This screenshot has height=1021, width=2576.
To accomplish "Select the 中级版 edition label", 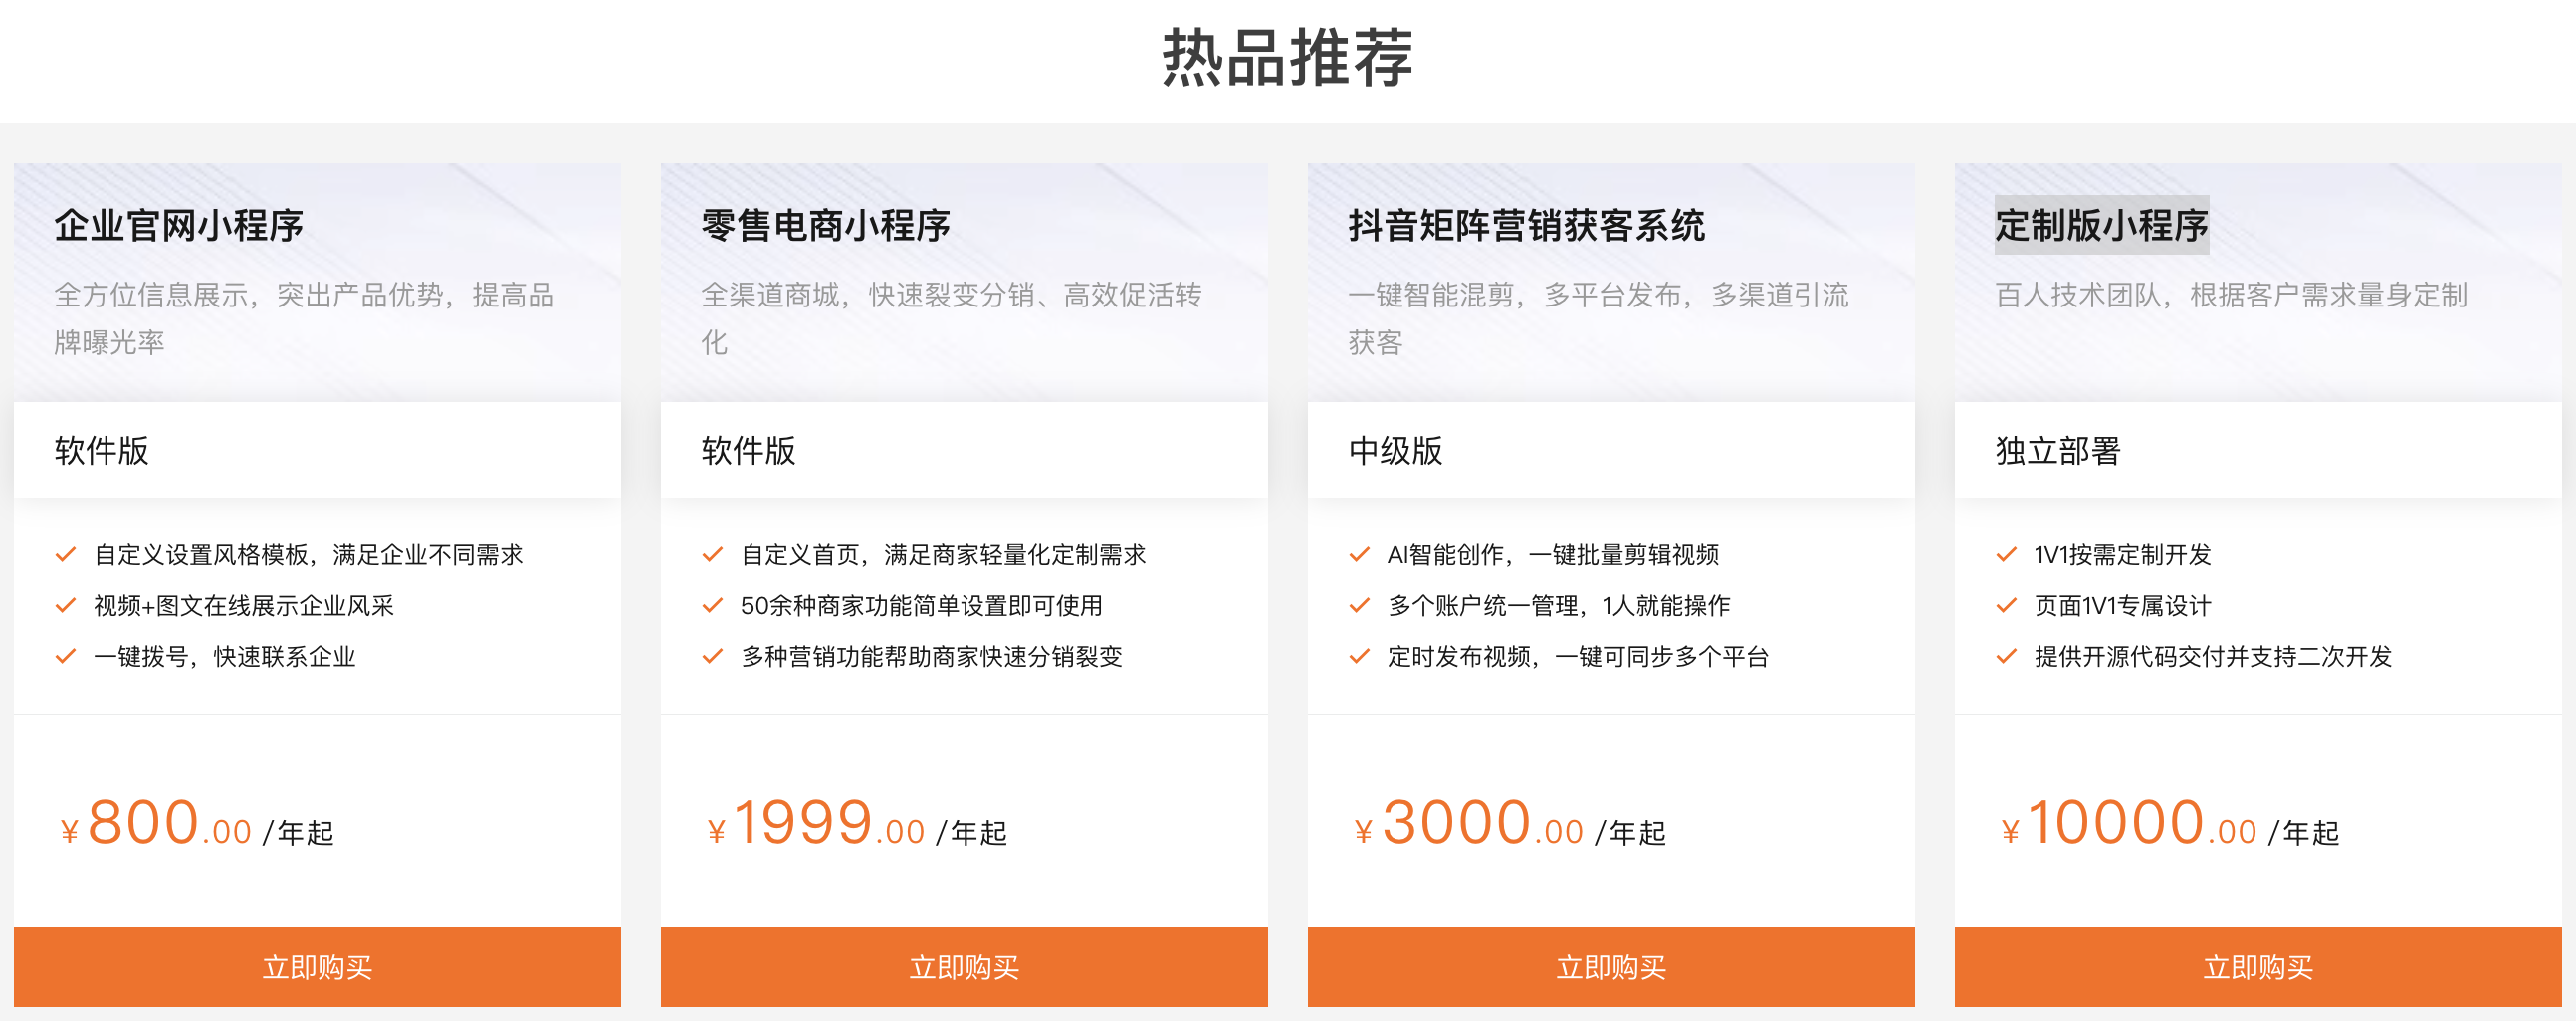I will point(1396,451).
